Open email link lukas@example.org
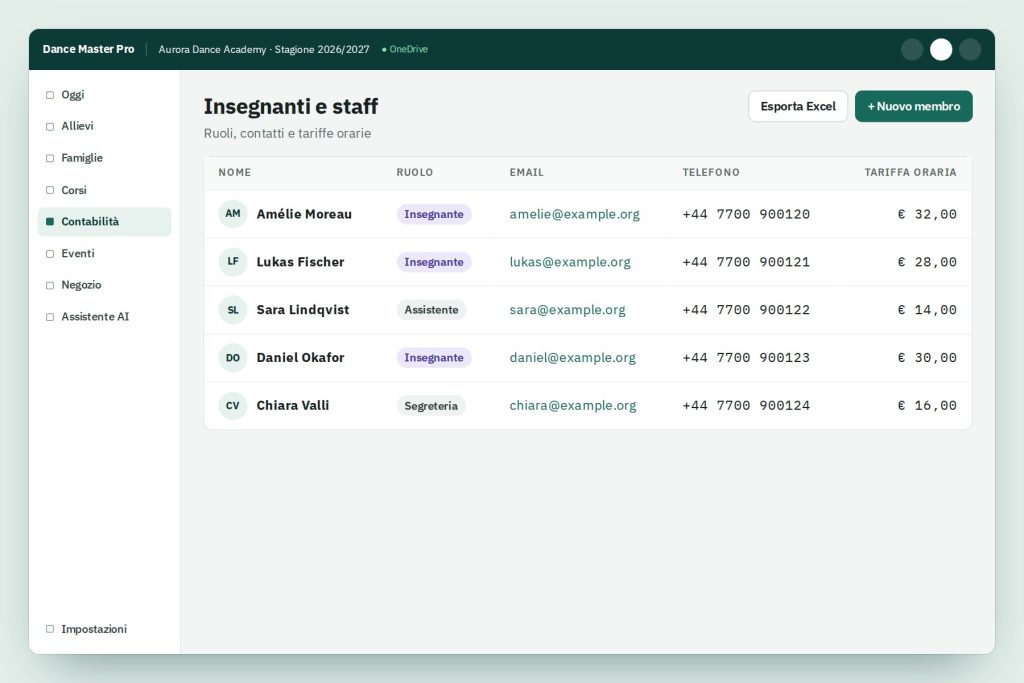Screen dimensions: 1024x683 pyautogui.click(x=570, y=262)
